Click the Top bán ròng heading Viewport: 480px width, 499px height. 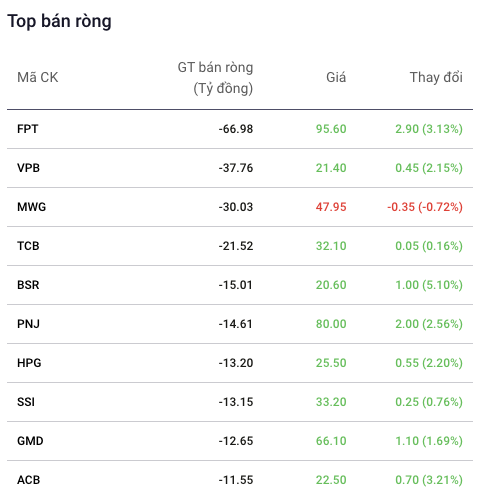point(59,21)
